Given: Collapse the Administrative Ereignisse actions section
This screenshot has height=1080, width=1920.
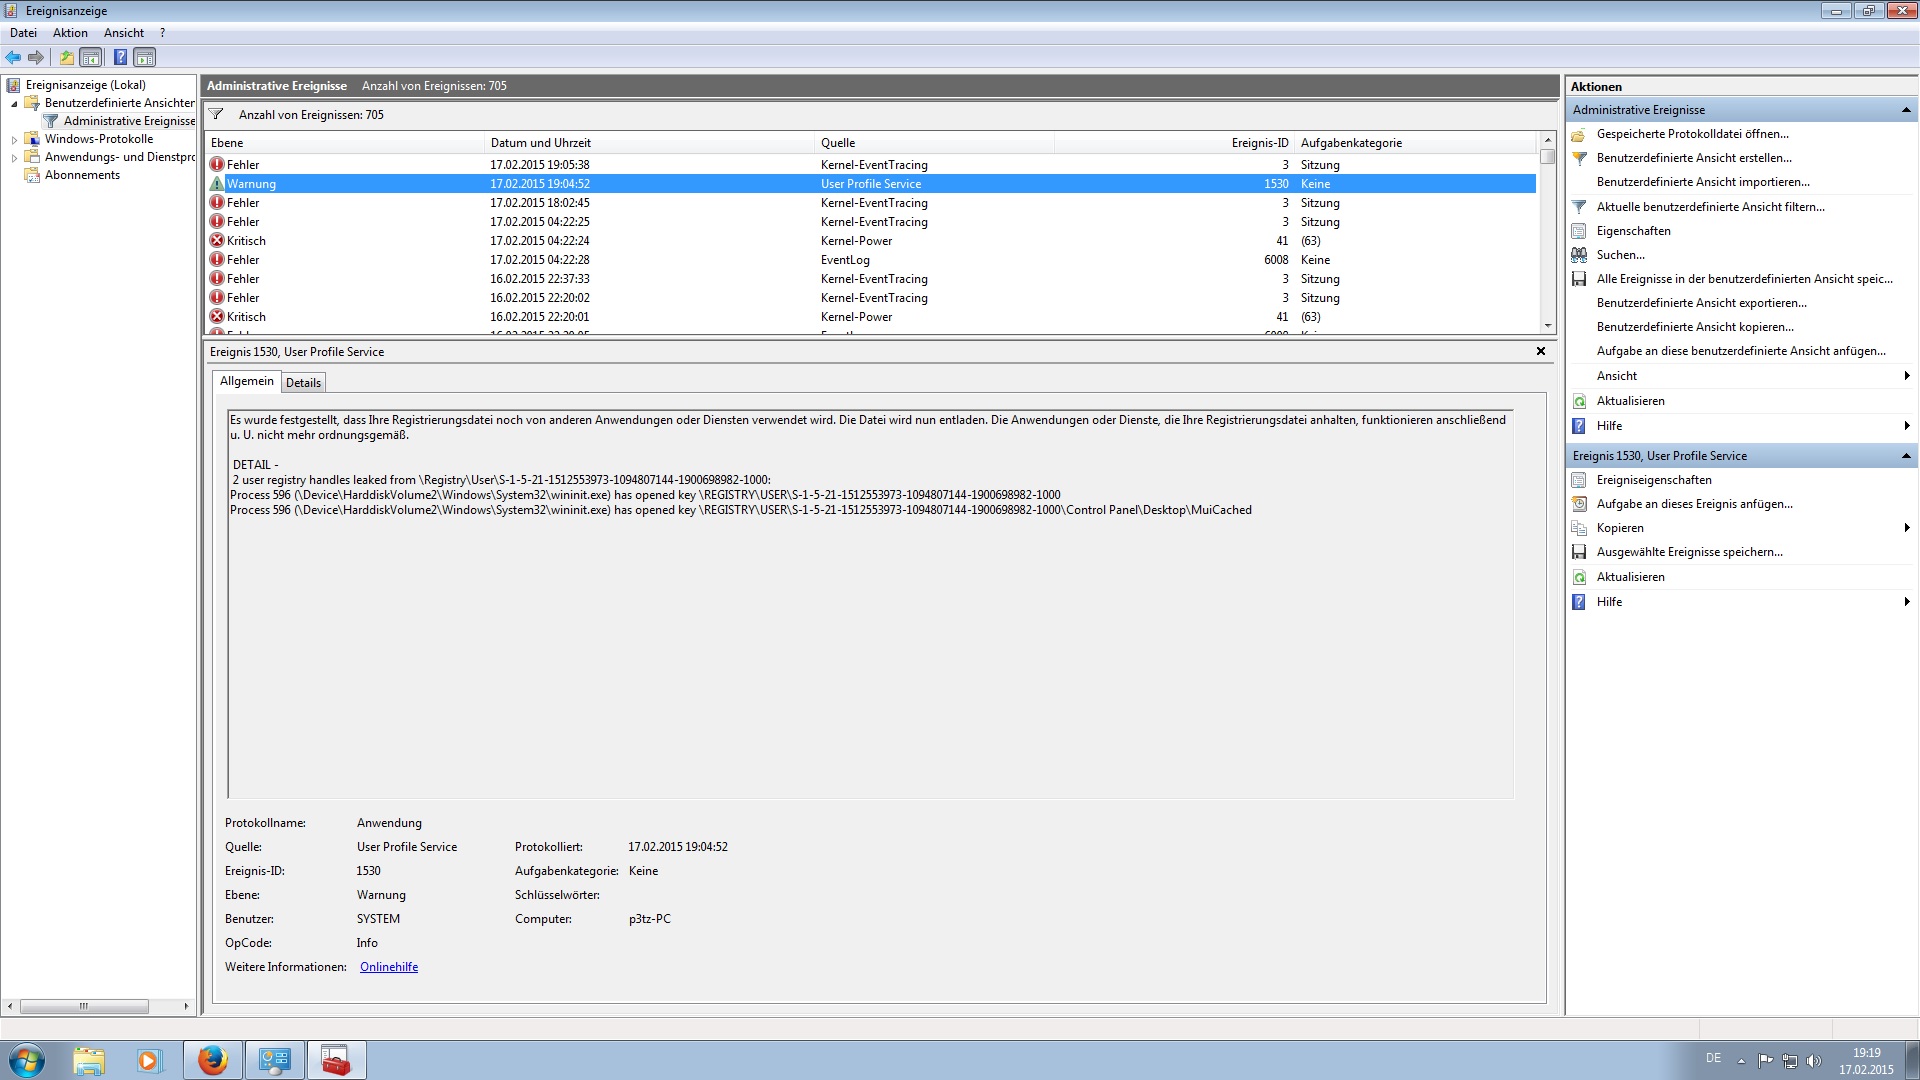Looking at the screenshot, I should click(1905, 110).
